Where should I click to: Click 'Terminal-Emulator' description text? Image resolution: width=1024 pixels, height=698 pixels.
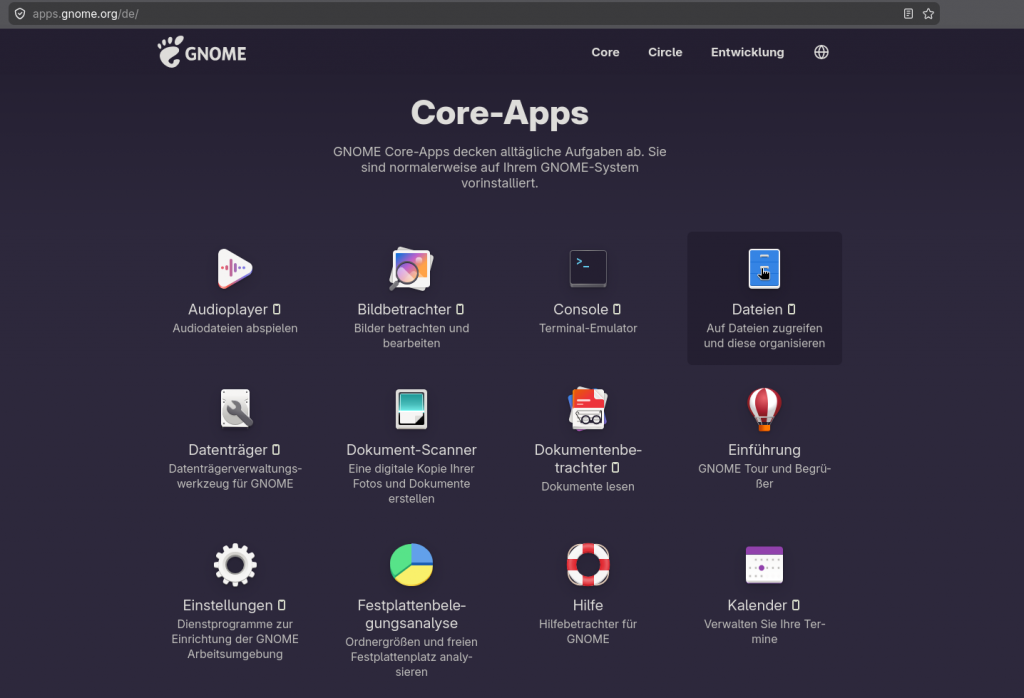pyautogui.click(x=588, y=328)
